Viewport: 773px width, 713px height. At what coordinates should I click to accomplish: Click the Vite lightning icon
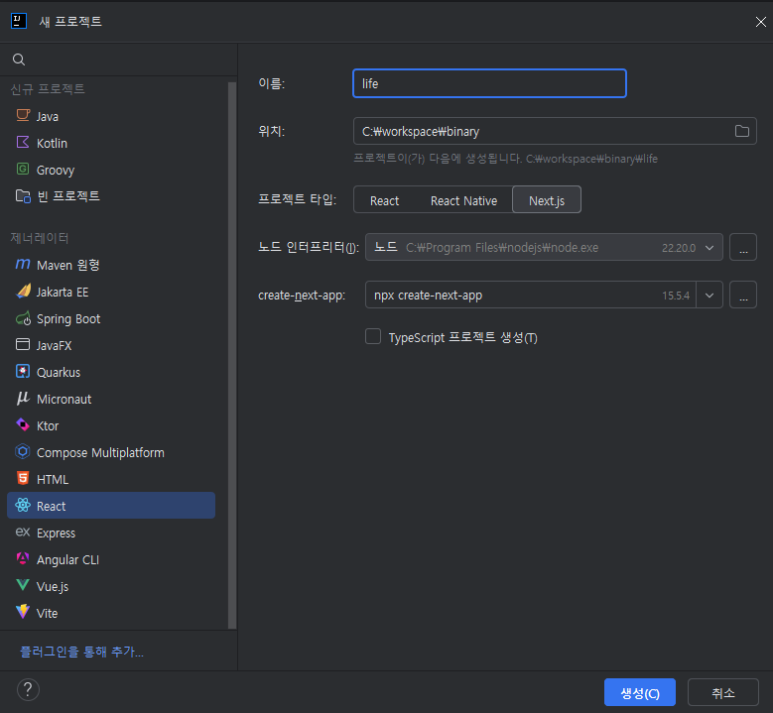23,612
